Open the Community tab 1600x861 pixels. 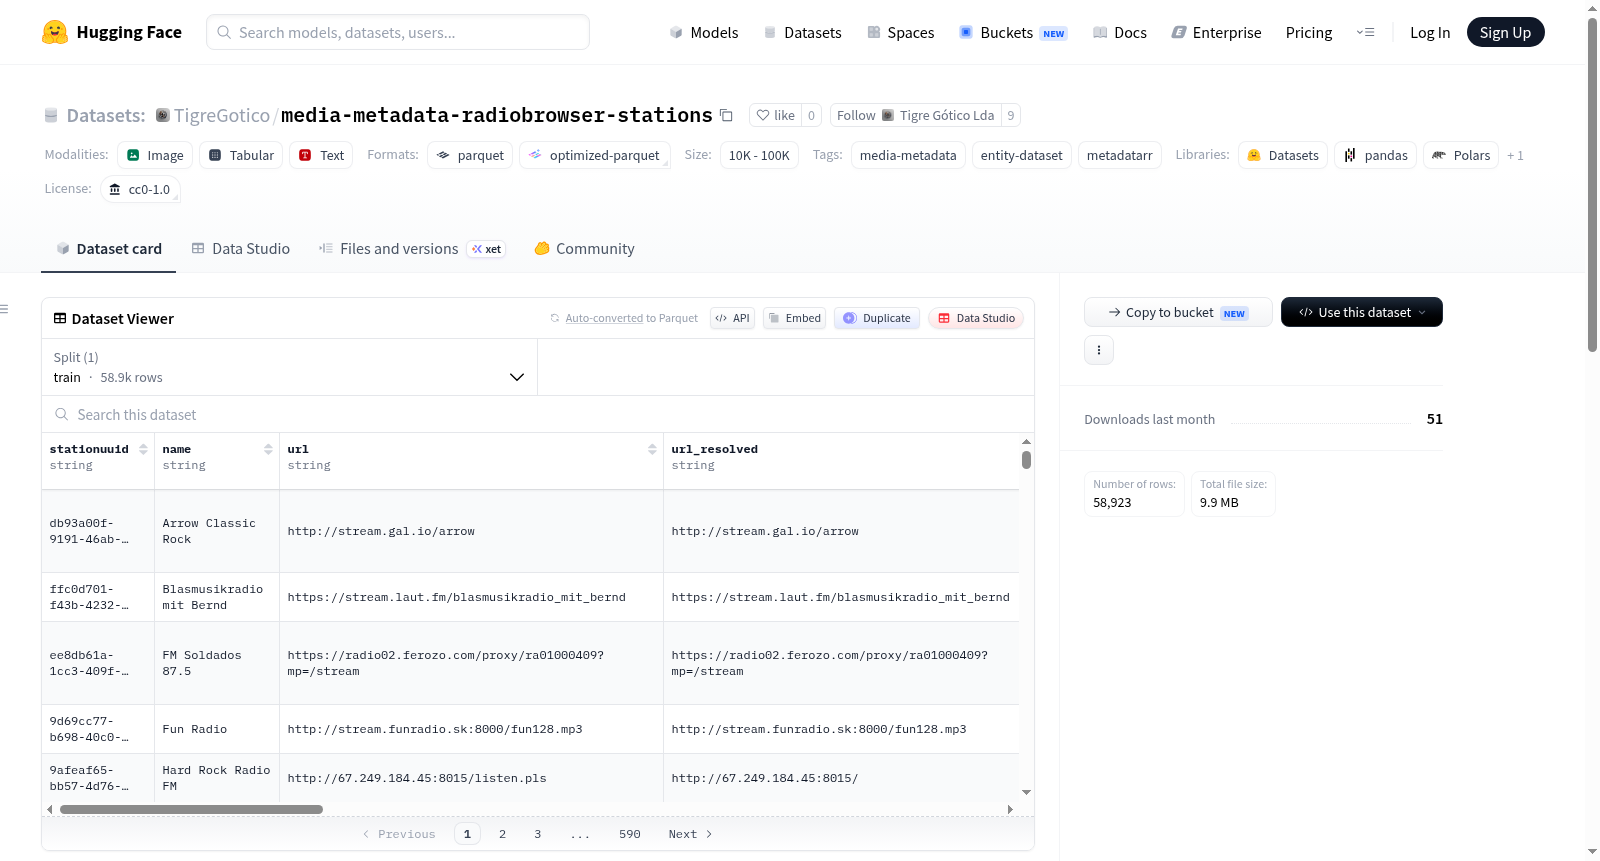(585, 249)
